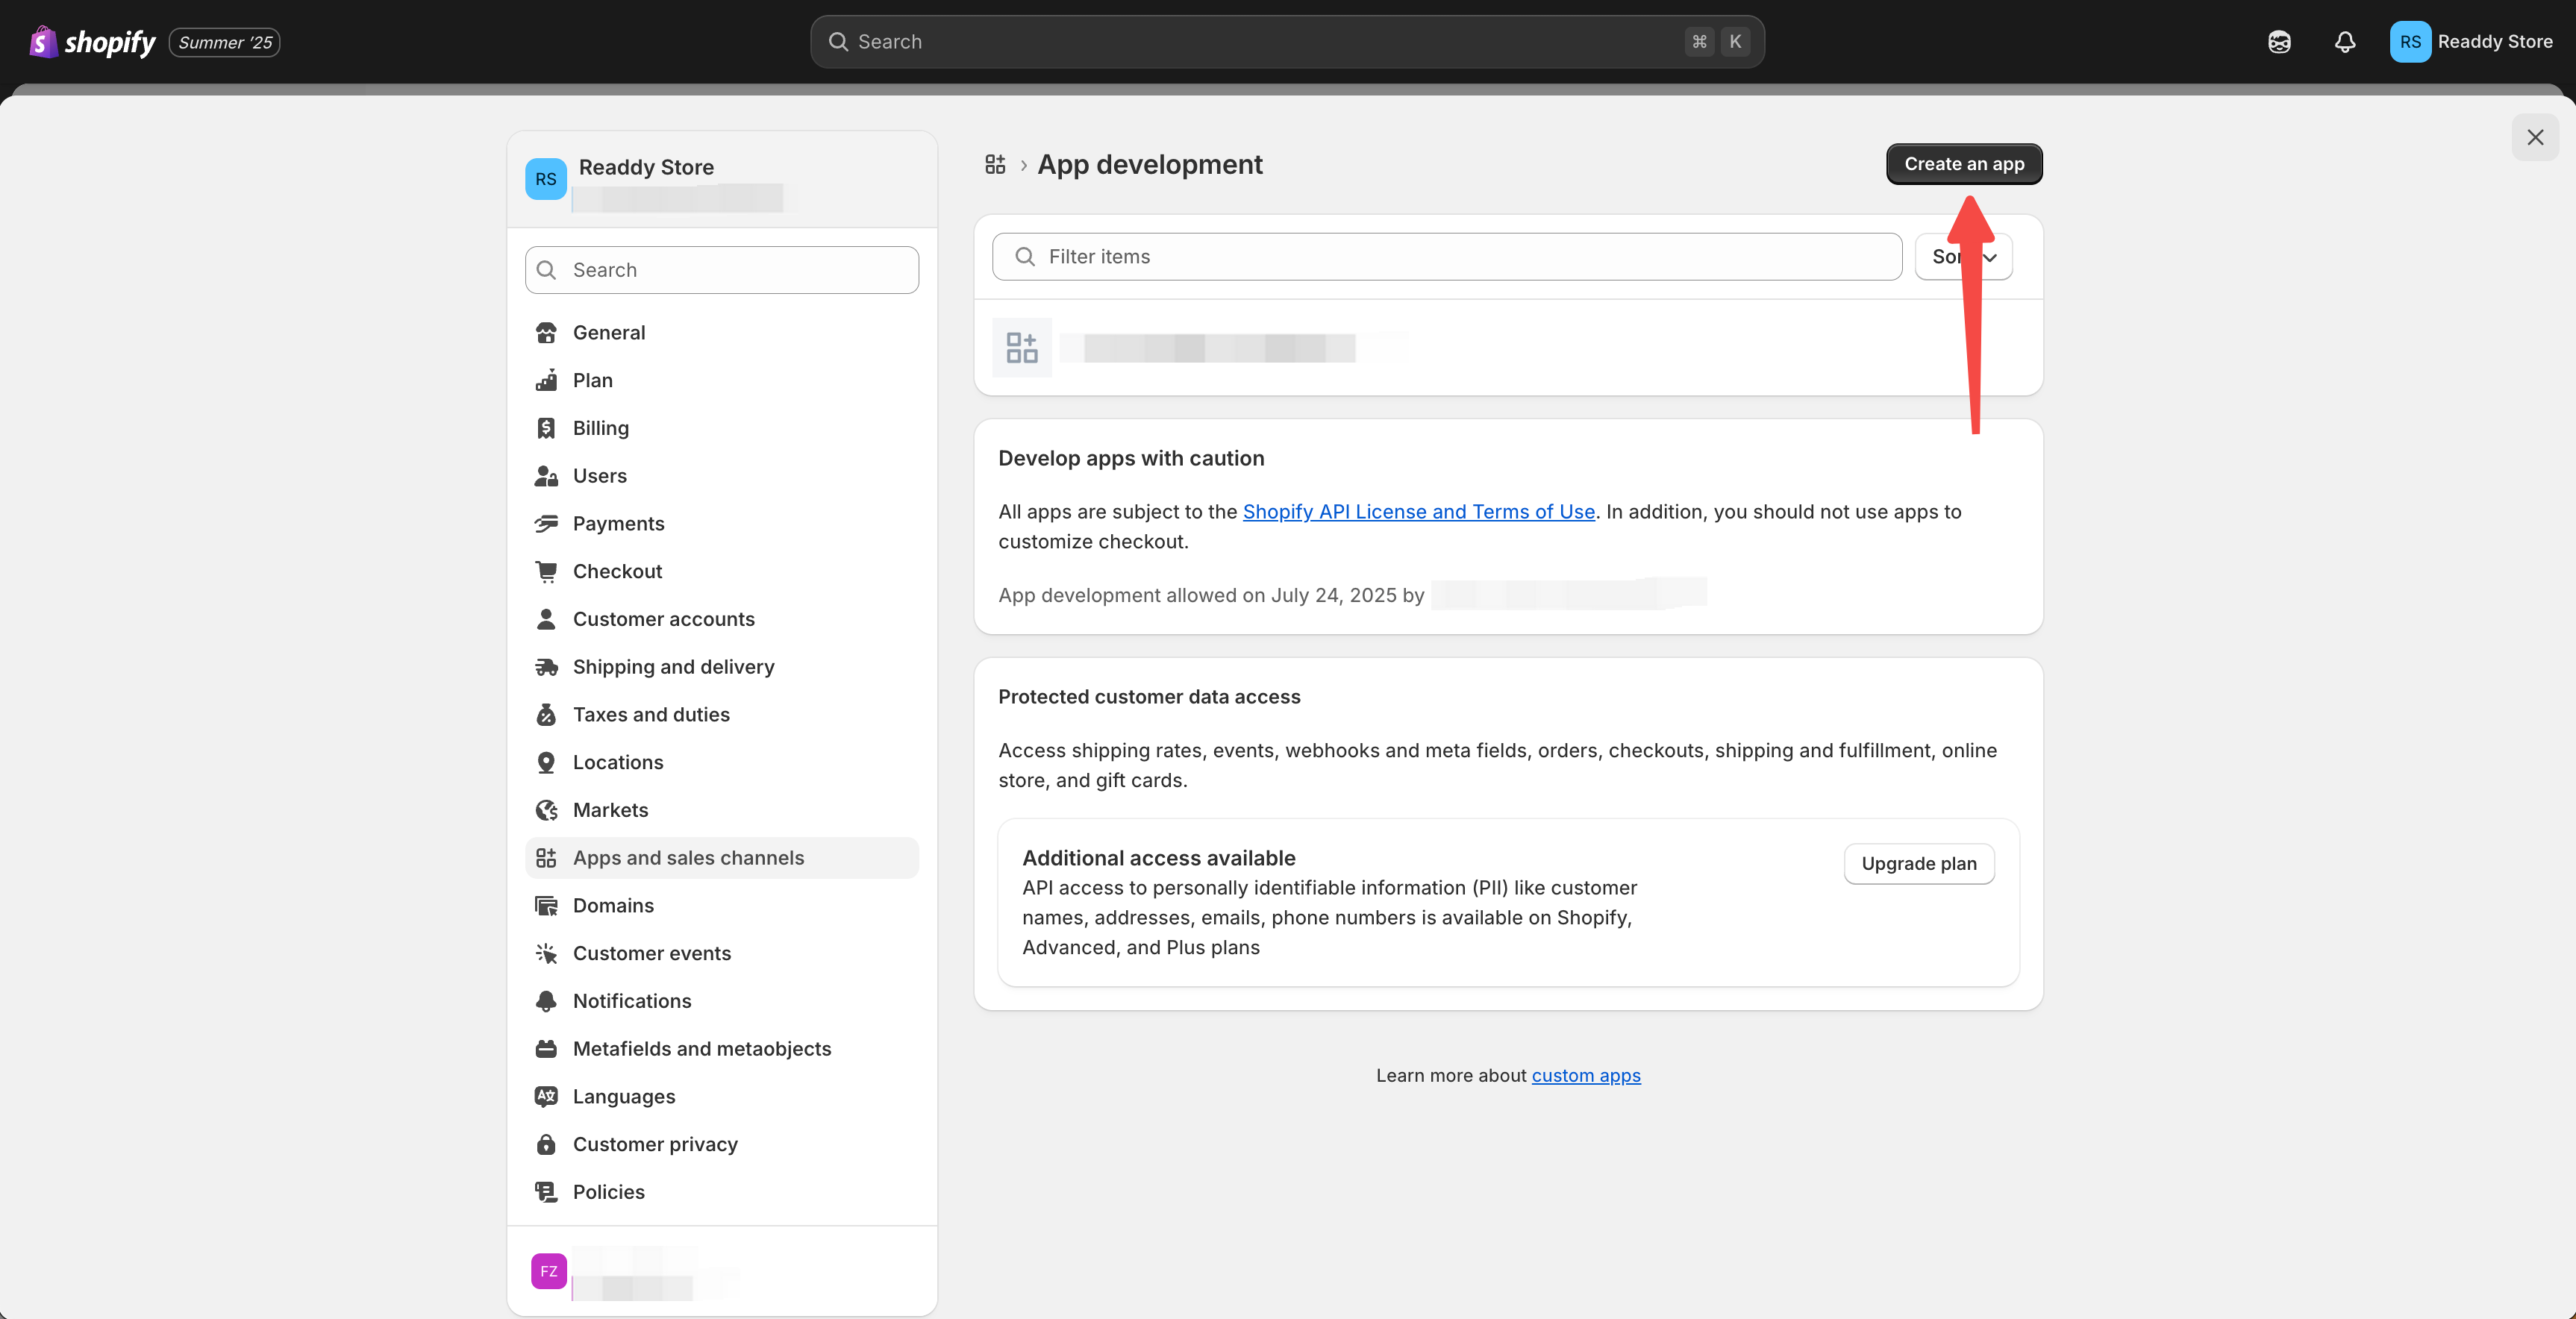Go to Customer events settings

(x=651, y=953)
